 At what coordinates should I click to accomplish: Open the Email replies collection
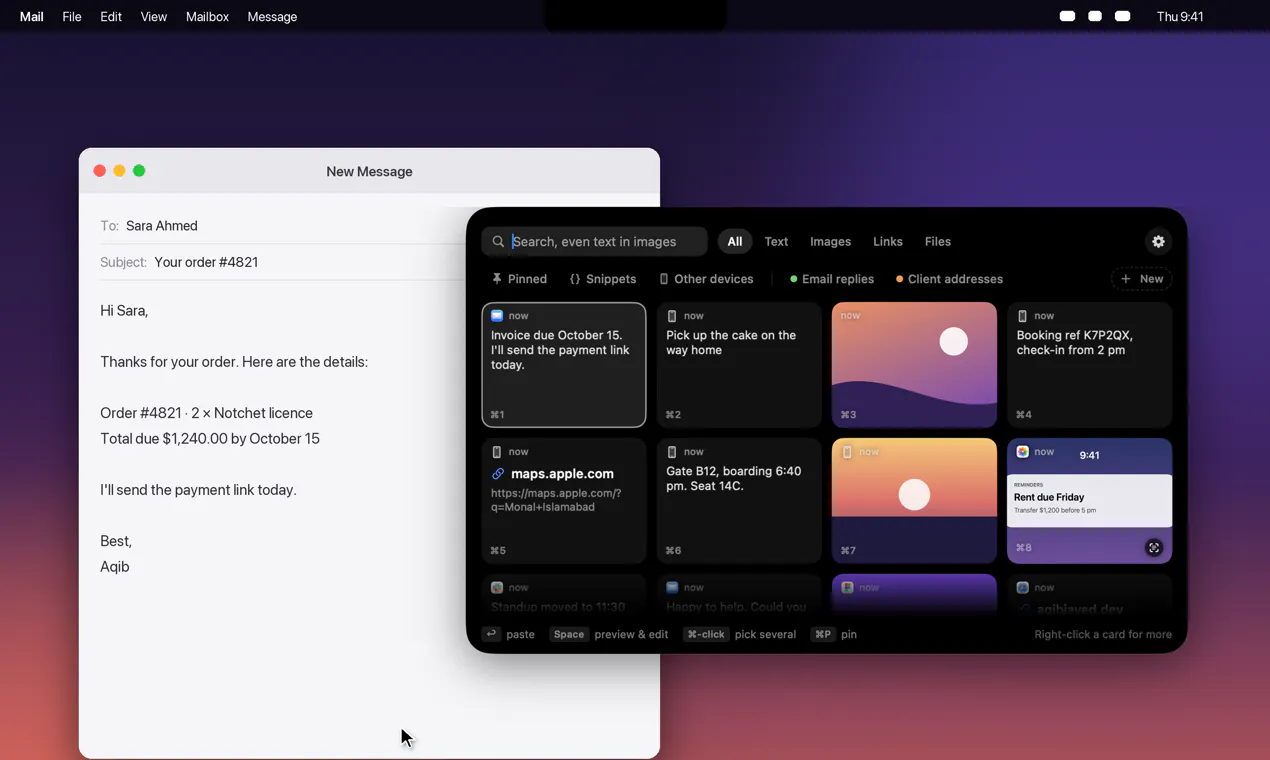tap(832, 279)
